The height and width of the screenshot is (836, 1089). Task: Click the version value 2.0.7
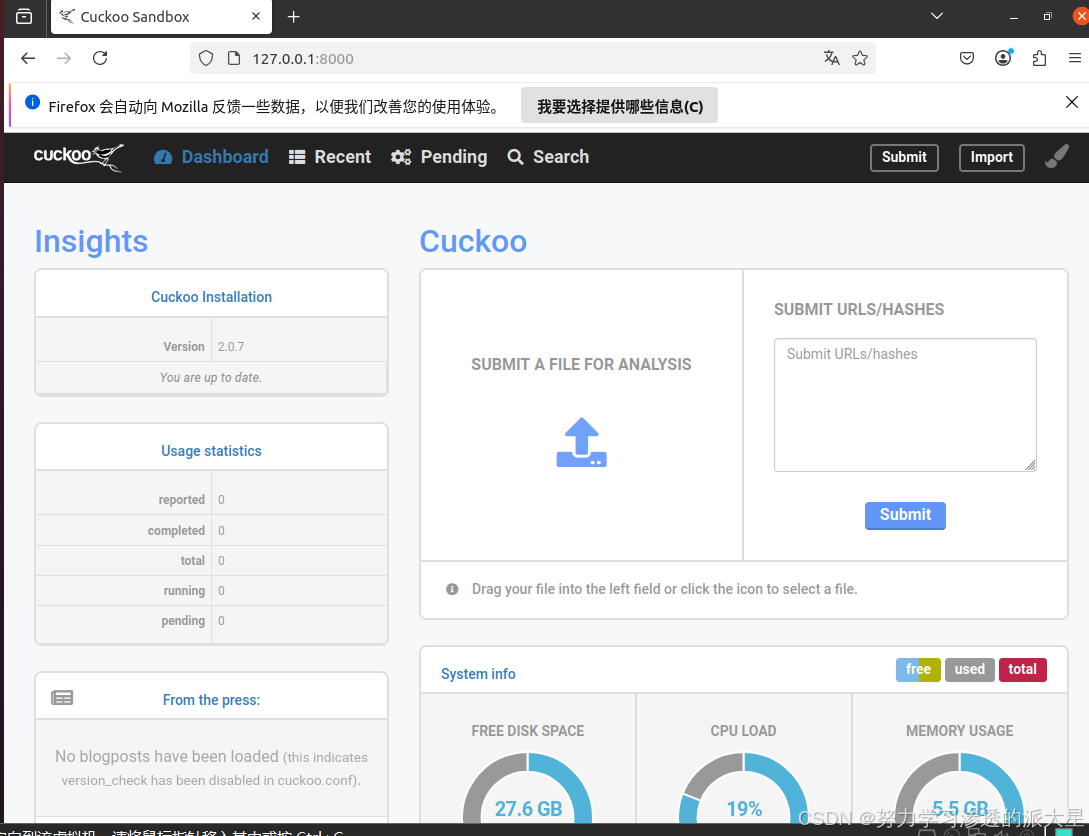point(231,346)
